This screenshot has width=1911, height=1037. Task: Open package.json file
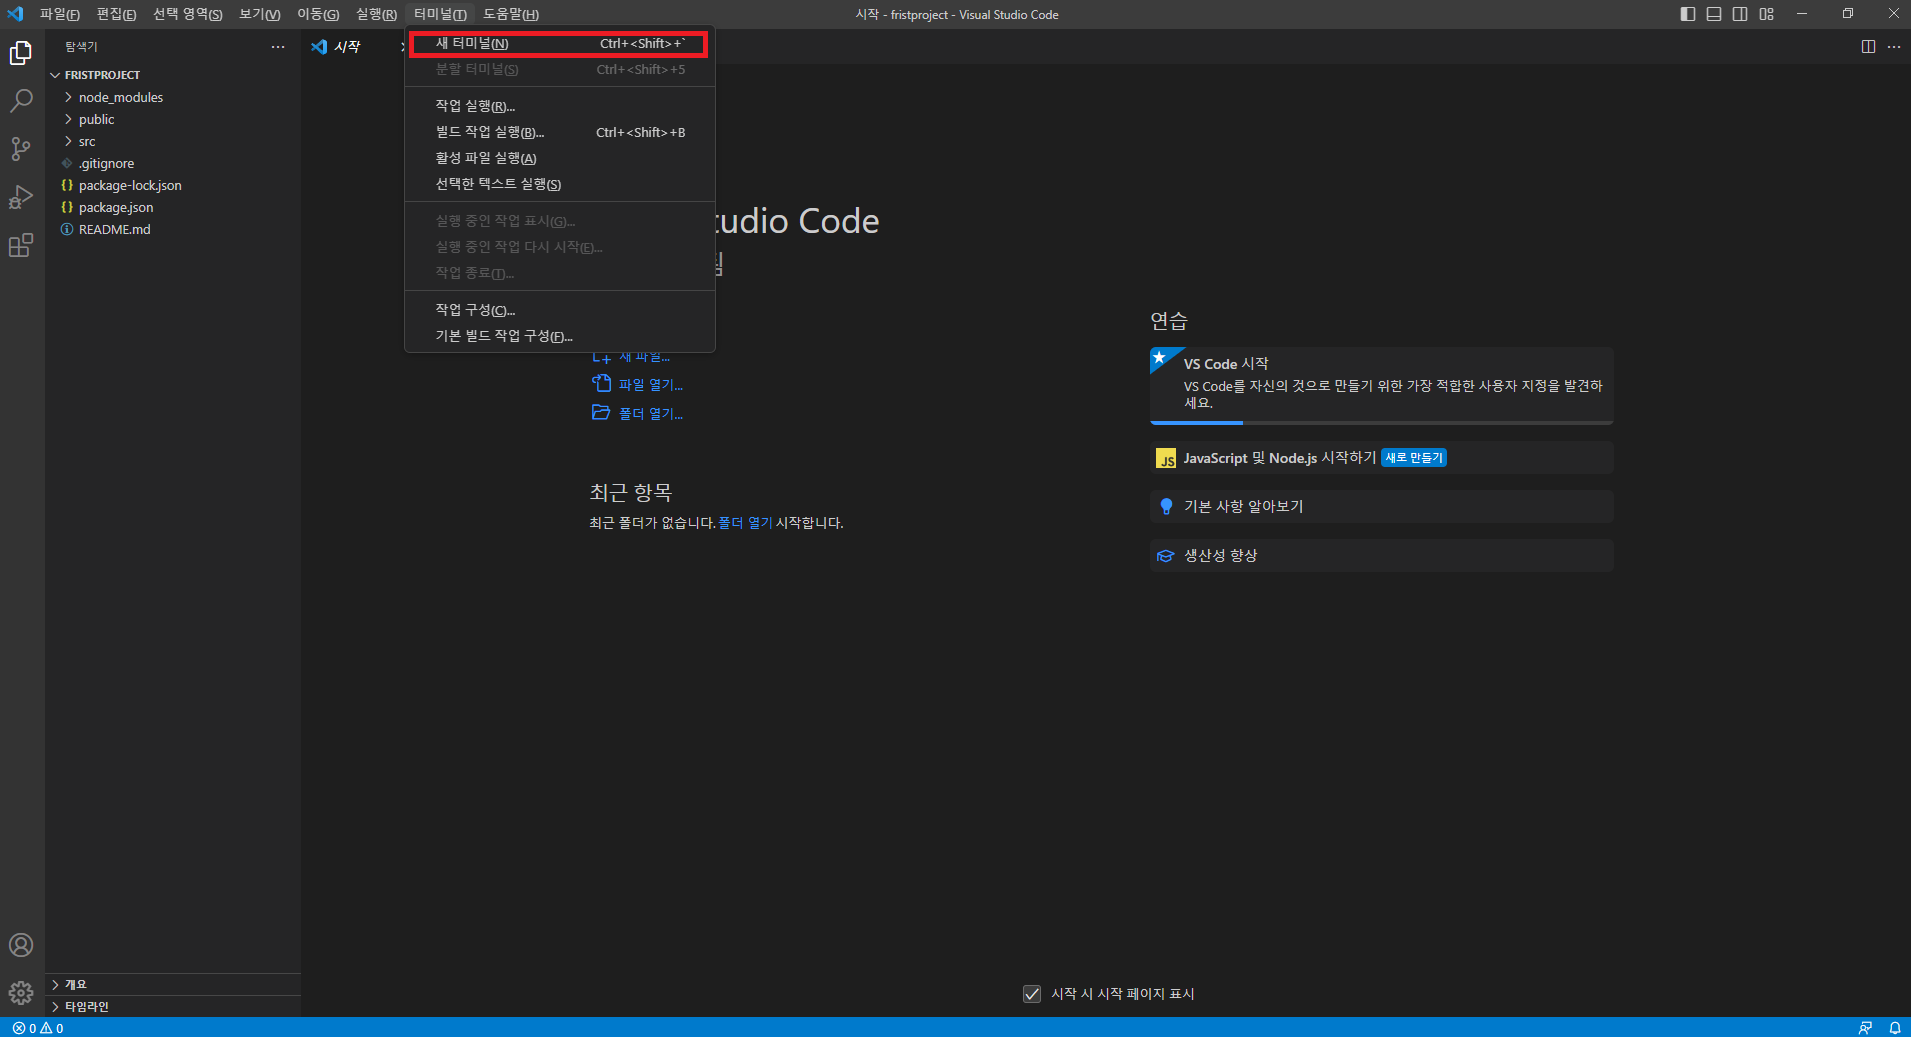(x=173, y=207)
